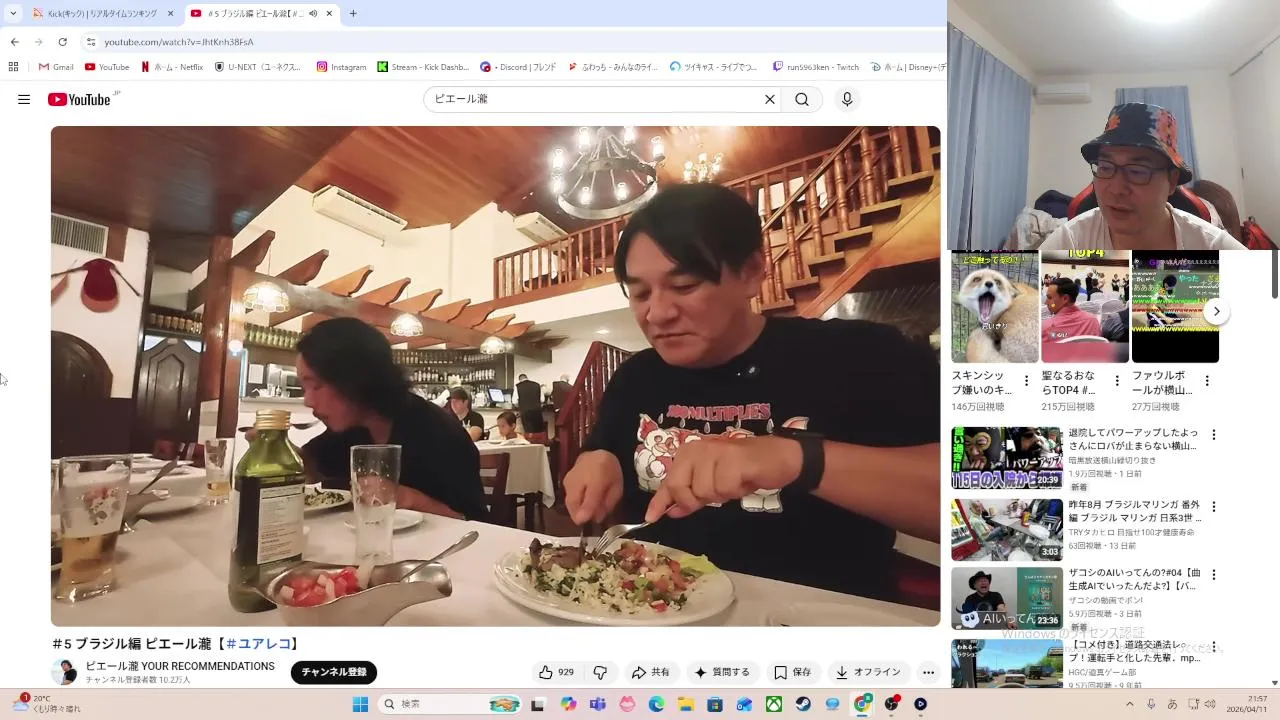Open 昨年8月 ブラジルマリンガ video title
The image size is (1280, 720).
(1134, 512)
